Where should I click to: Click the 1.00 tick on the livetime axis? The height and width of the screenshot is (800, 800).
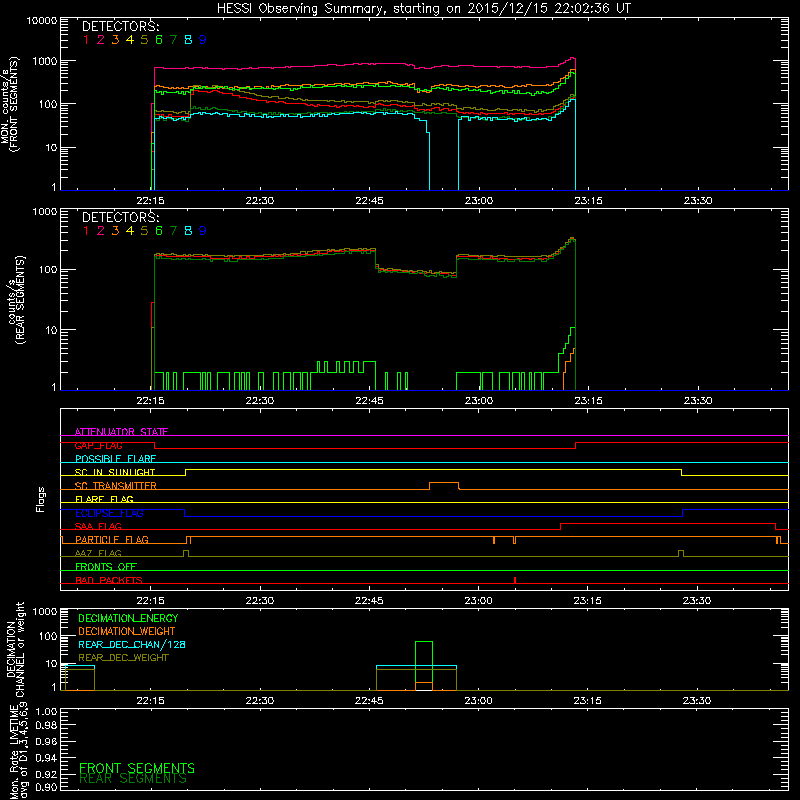pyautogui.click(x=46, y=712)
